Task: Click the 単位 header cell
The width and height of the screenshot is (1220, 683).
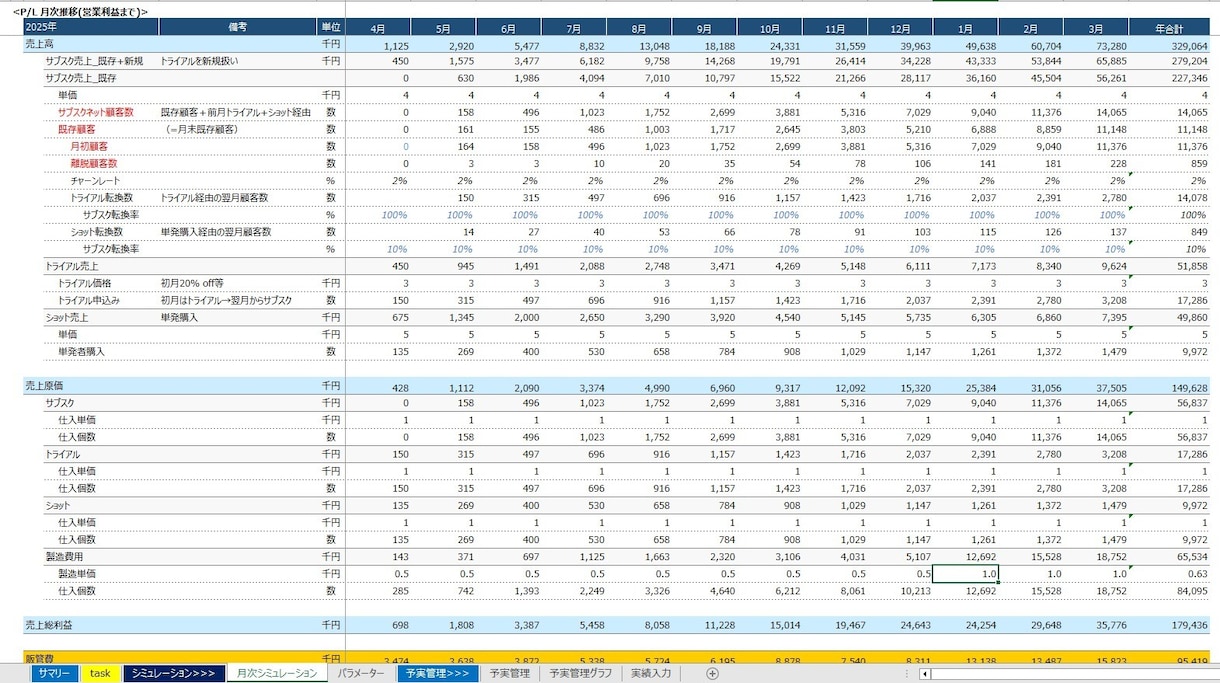Action: [330, 27]
